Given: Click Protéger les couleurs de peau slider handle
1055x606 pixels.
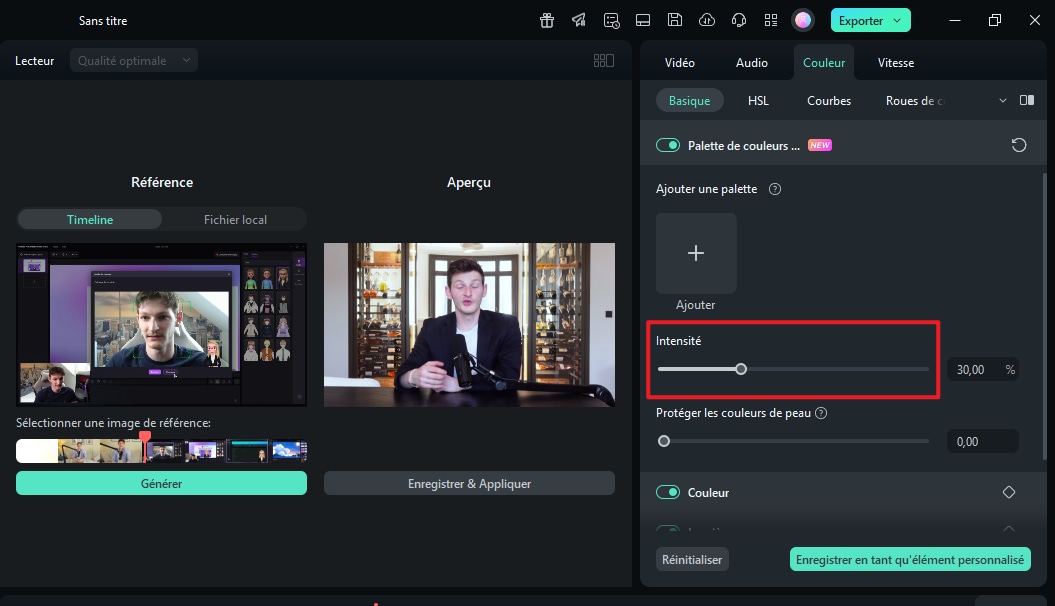Looking at the screenshot, I should tap(664, 441).
